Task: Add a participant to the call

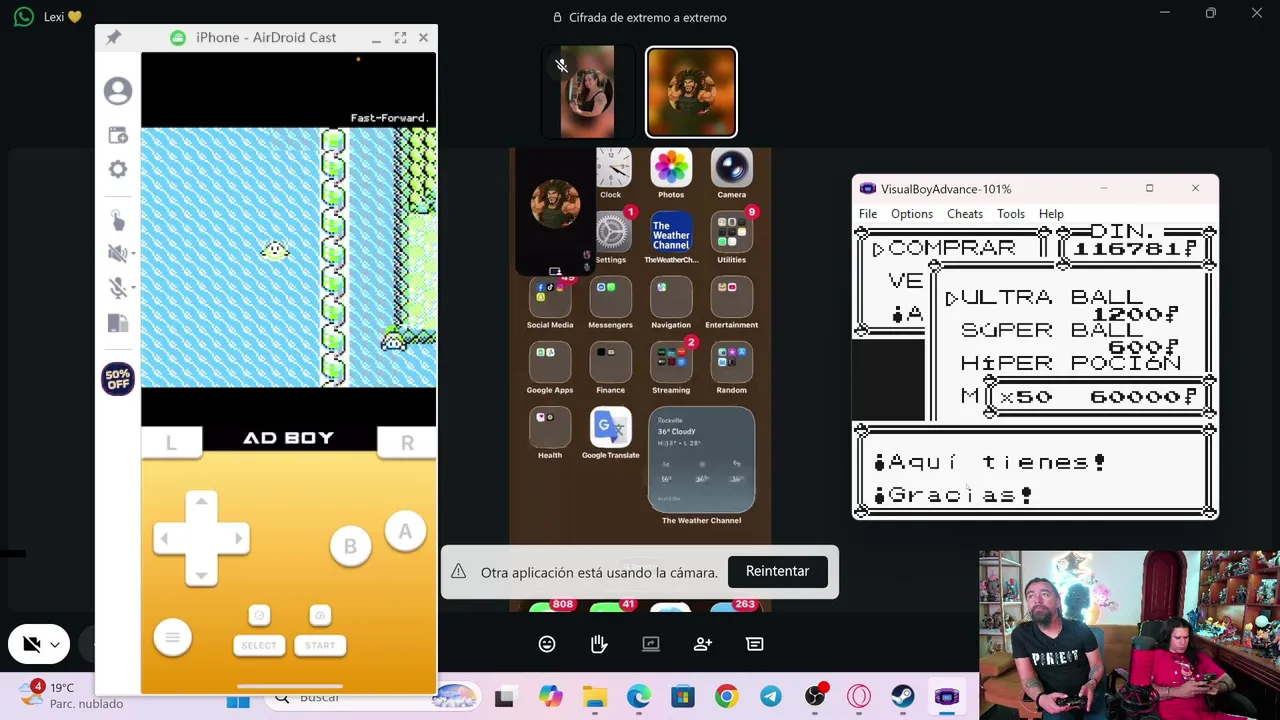Action: pos(703,644)
